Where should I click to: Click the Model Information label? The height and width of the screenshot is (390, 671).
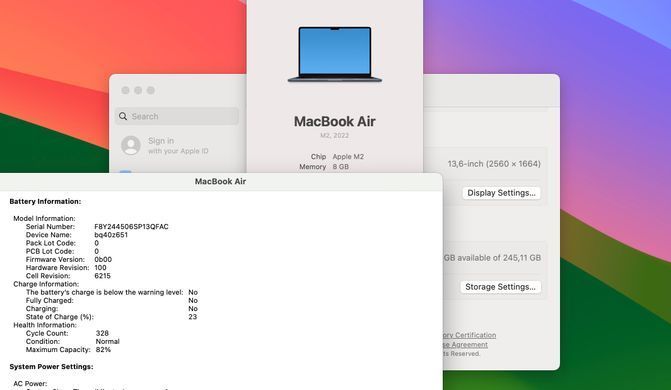(x=44, y=218)
